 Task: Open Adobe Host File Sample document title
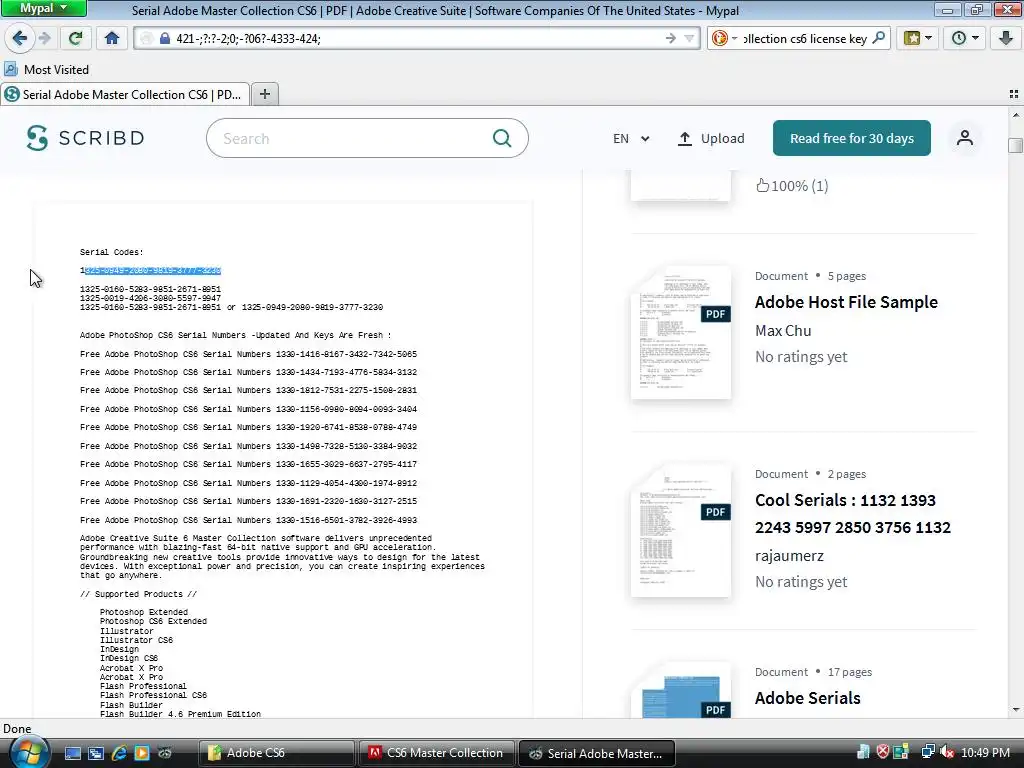click(846, 302)
